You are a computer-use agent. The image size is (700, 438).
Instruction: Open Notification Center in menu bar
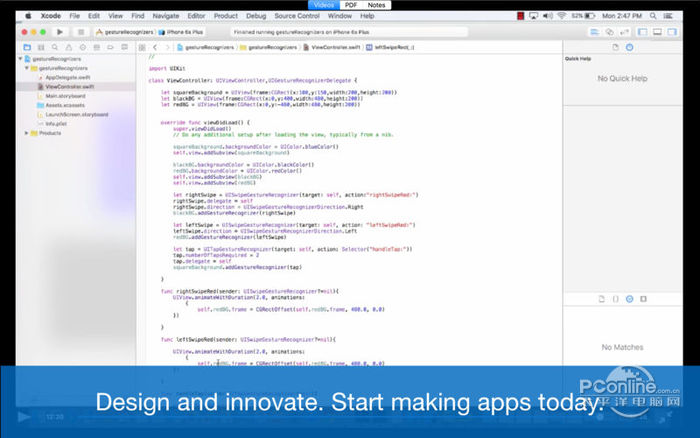[x=668, y=16]
